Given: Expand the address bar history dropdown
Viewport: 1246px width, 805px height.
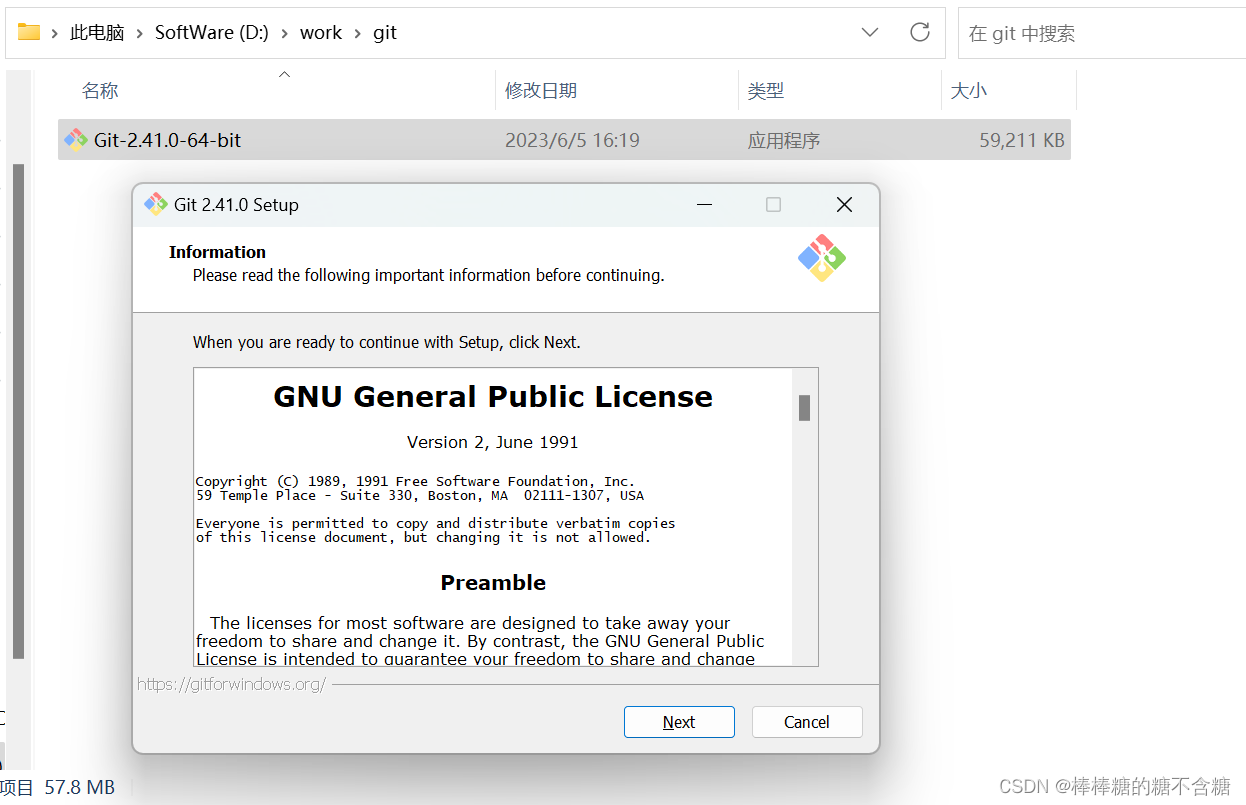Looking at the screenshot, I should [870, 32].
